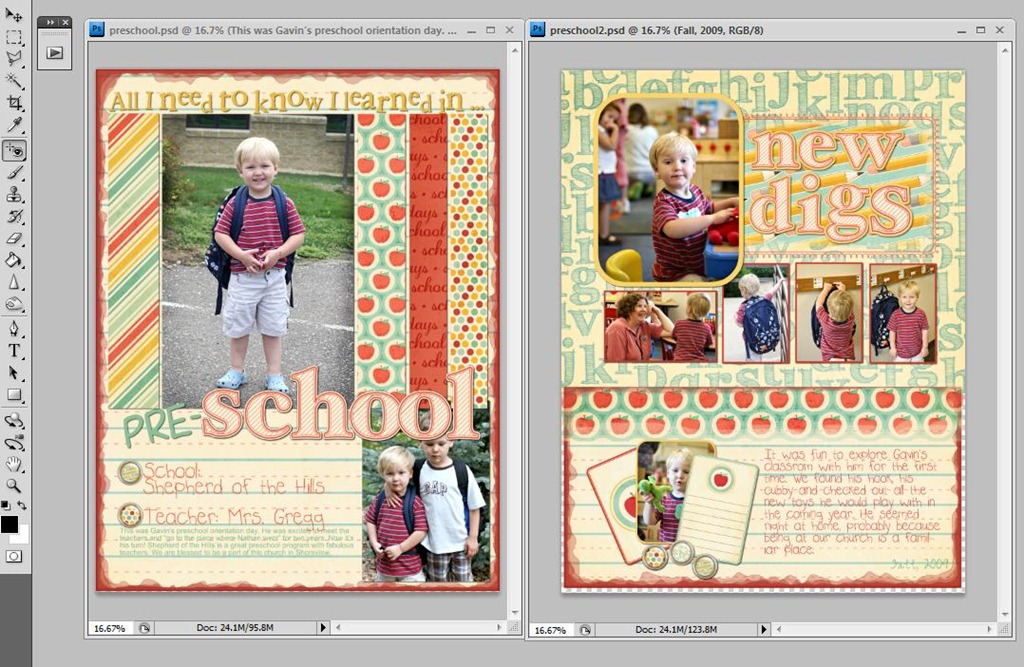Screen dimensions: 1024x667
Task: Click vertical scrollbar down arrow in preschool2.psd
Action: (x=1004, y=615)
